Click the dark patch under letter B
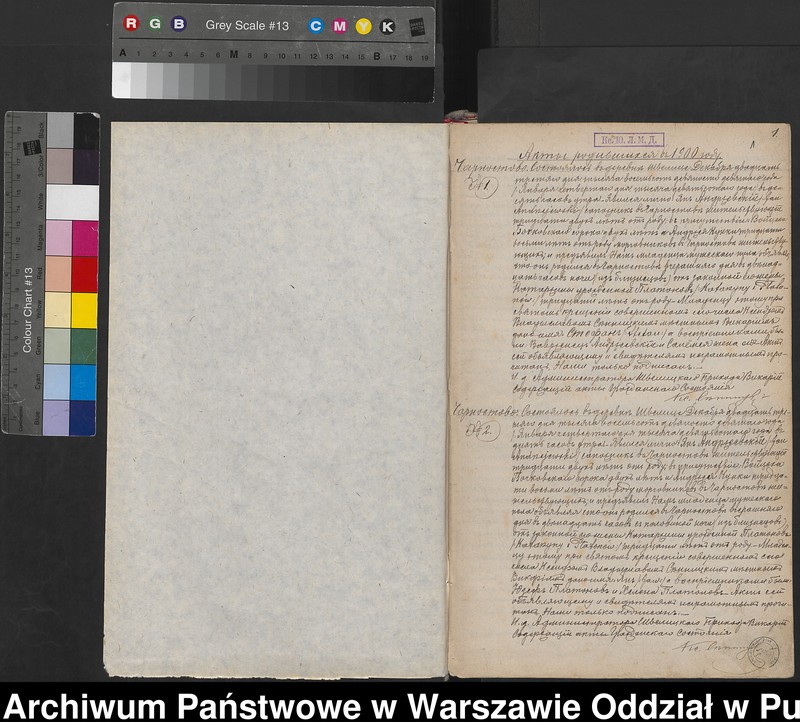This screenshot has height=722, width=800. click(x=377, y=84)
